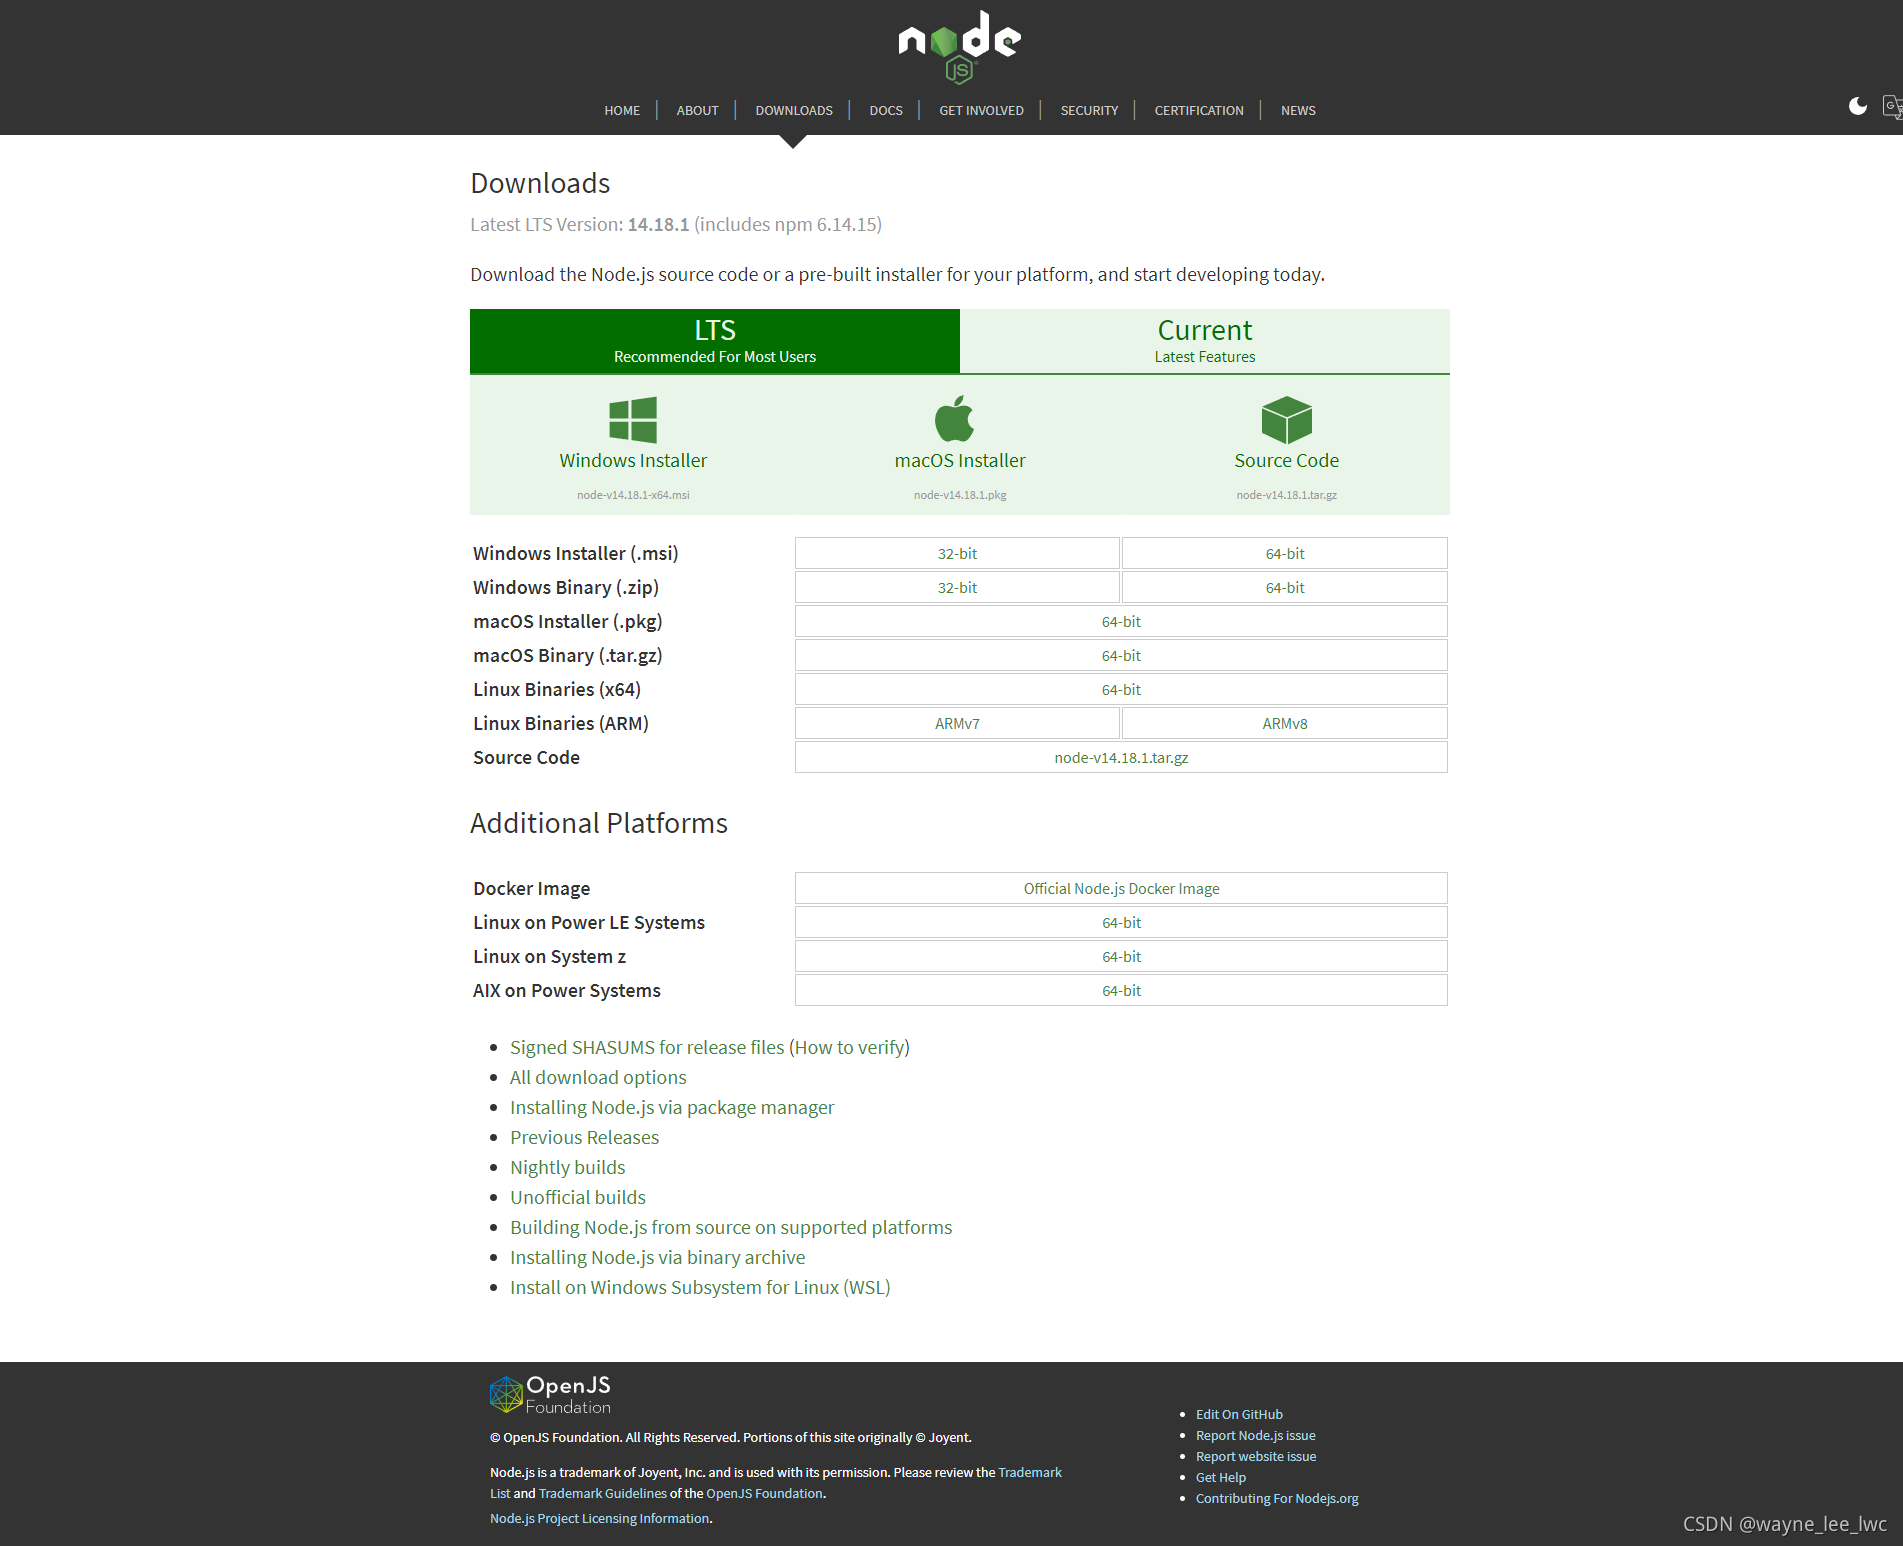Click the Windows Installer link
This screenshot has height=1546, width=1903.
633,460
